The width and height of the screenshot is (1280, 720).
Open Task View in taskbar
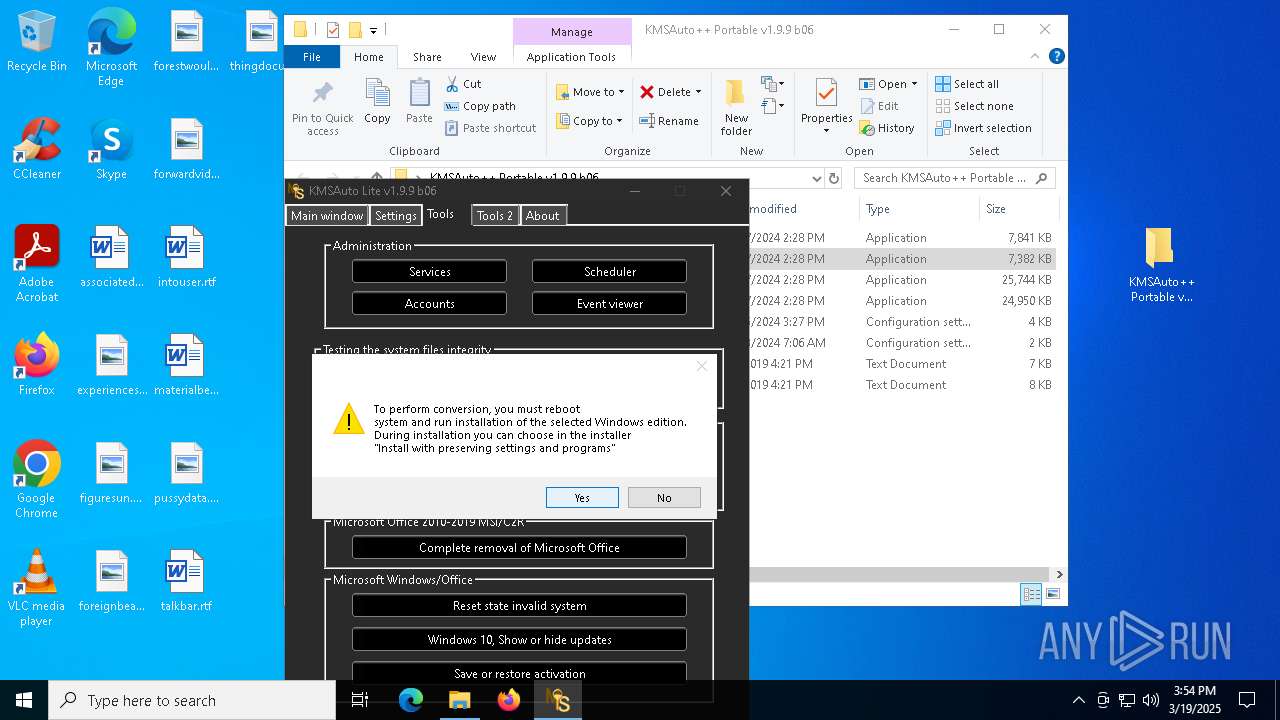(x=361, y=700)
